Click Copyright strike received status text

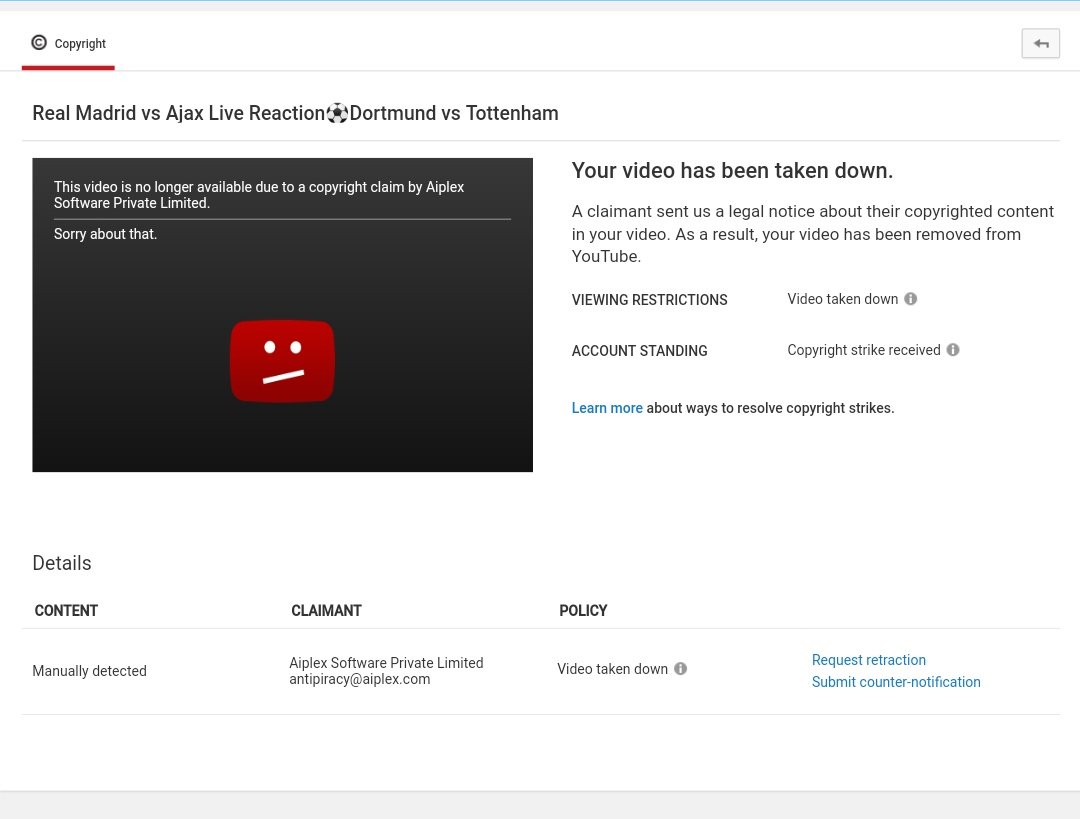(x=864, y=350)
